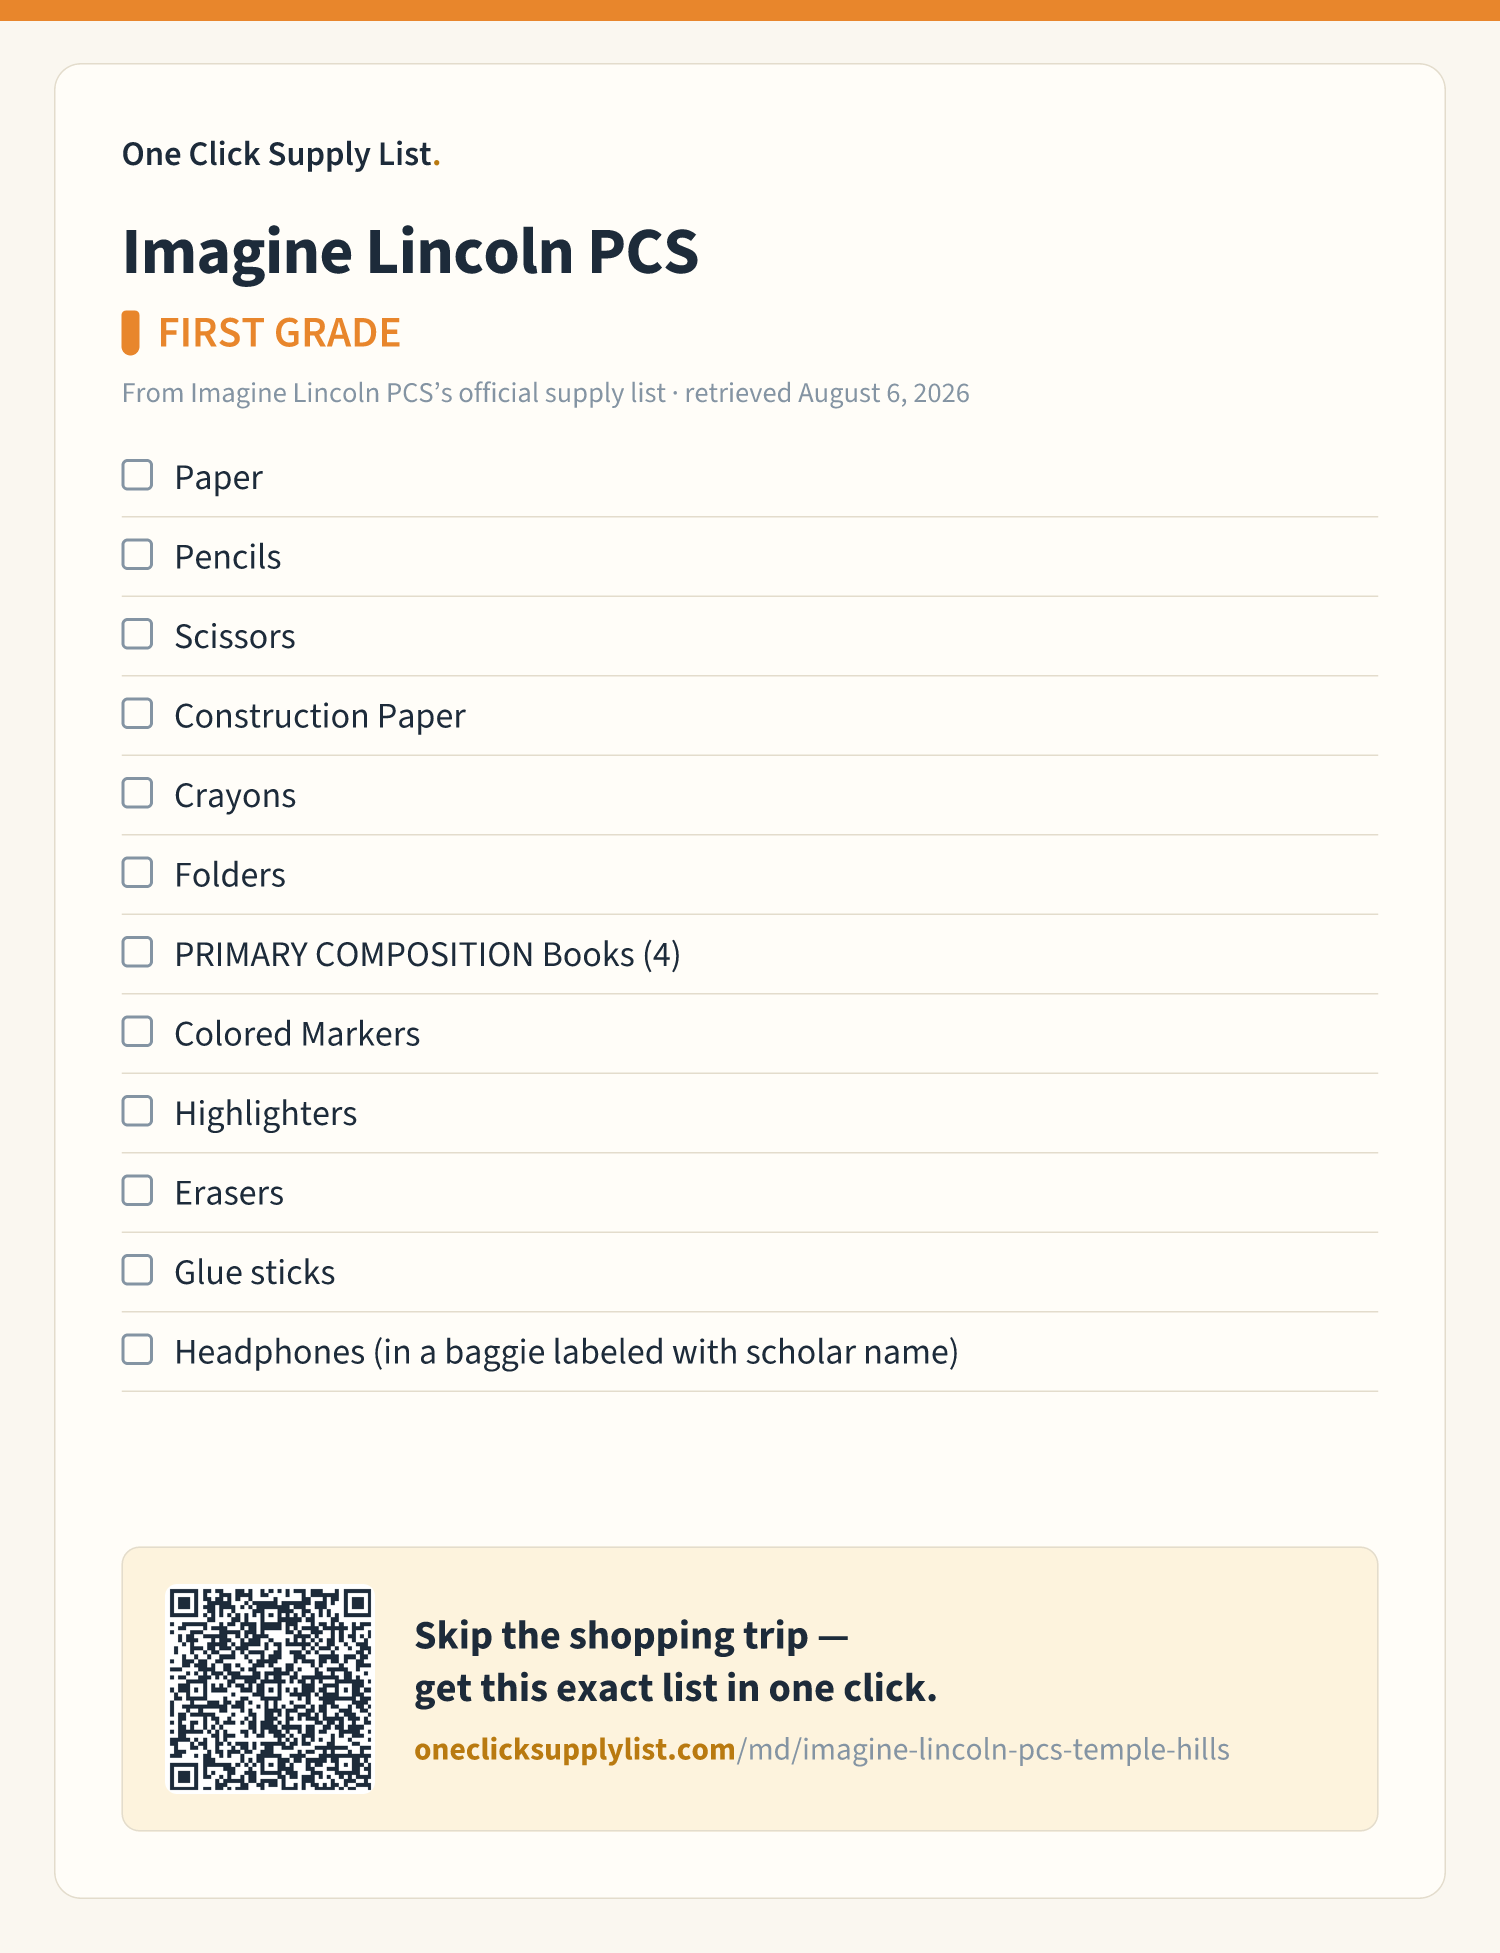This screenshot has width=1500, height=1953.
Task: Mark Scissors as acquired
Action: coord(137,634)
